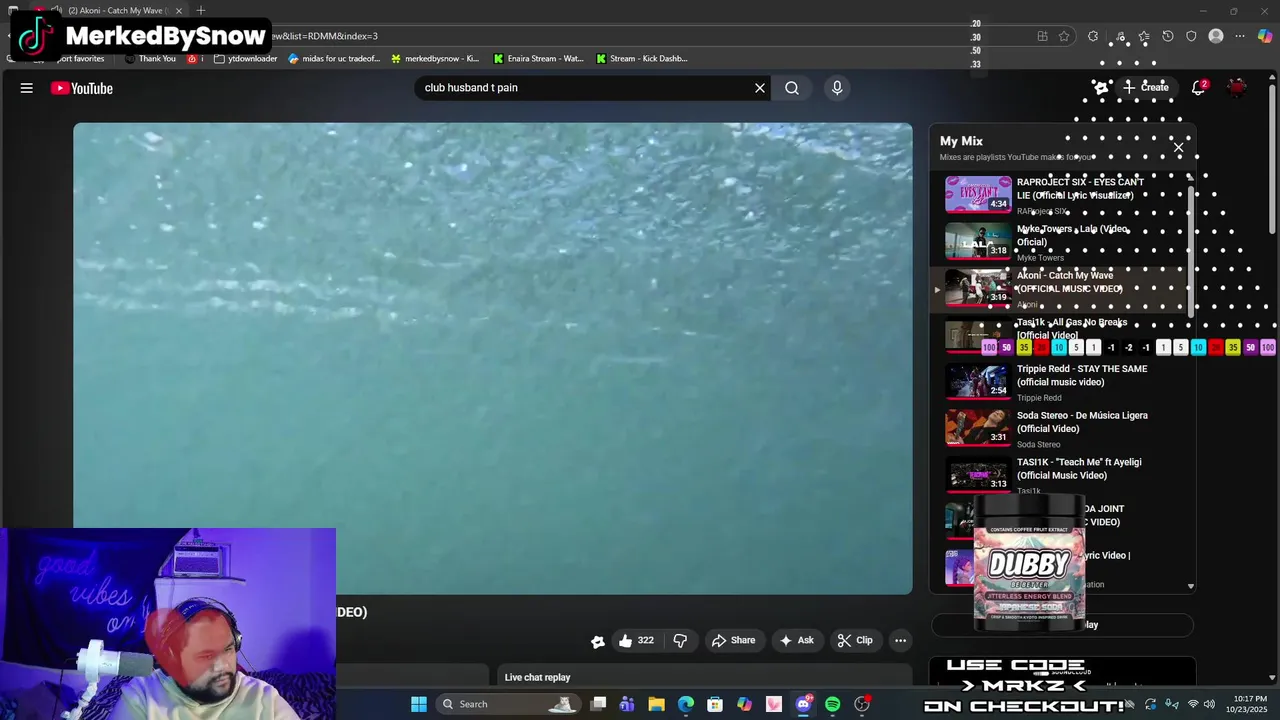Open the YouTube guide hamburger menu

27,88
